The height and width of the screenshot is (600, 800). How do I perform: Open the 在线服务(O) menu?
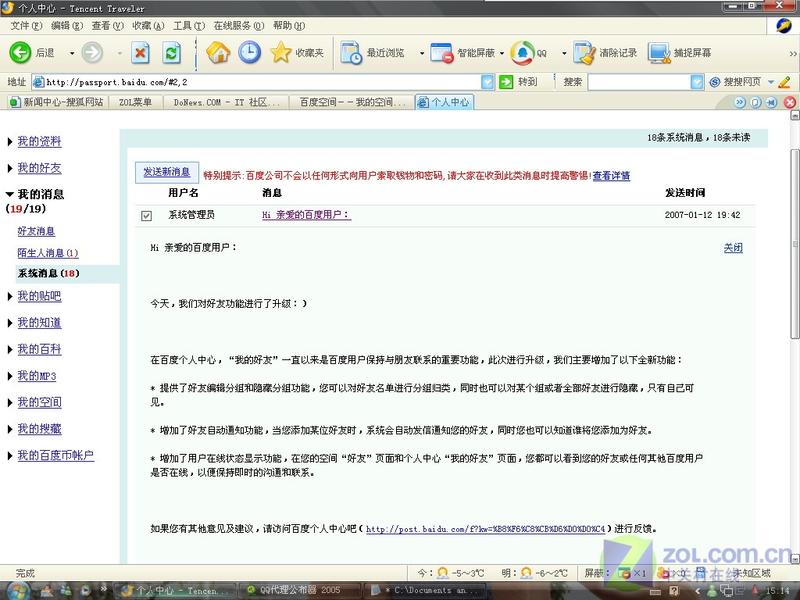(239, 26)
